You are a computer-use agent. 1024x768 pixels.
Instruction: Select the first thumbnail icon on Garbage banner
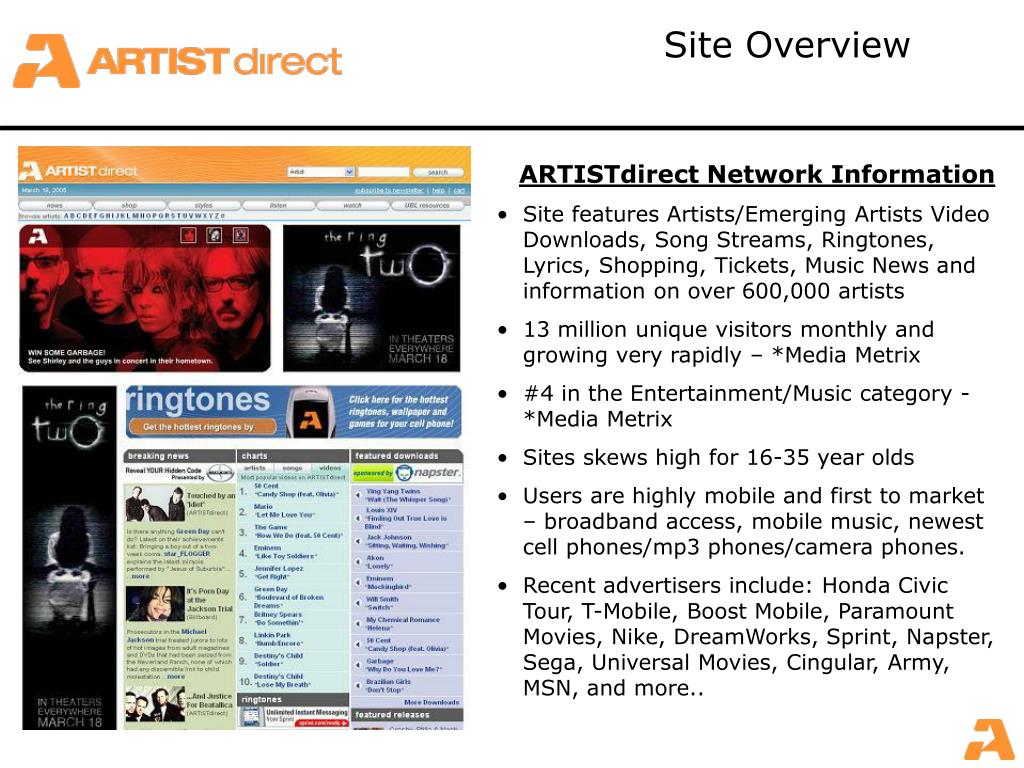(x=189, y=235)
